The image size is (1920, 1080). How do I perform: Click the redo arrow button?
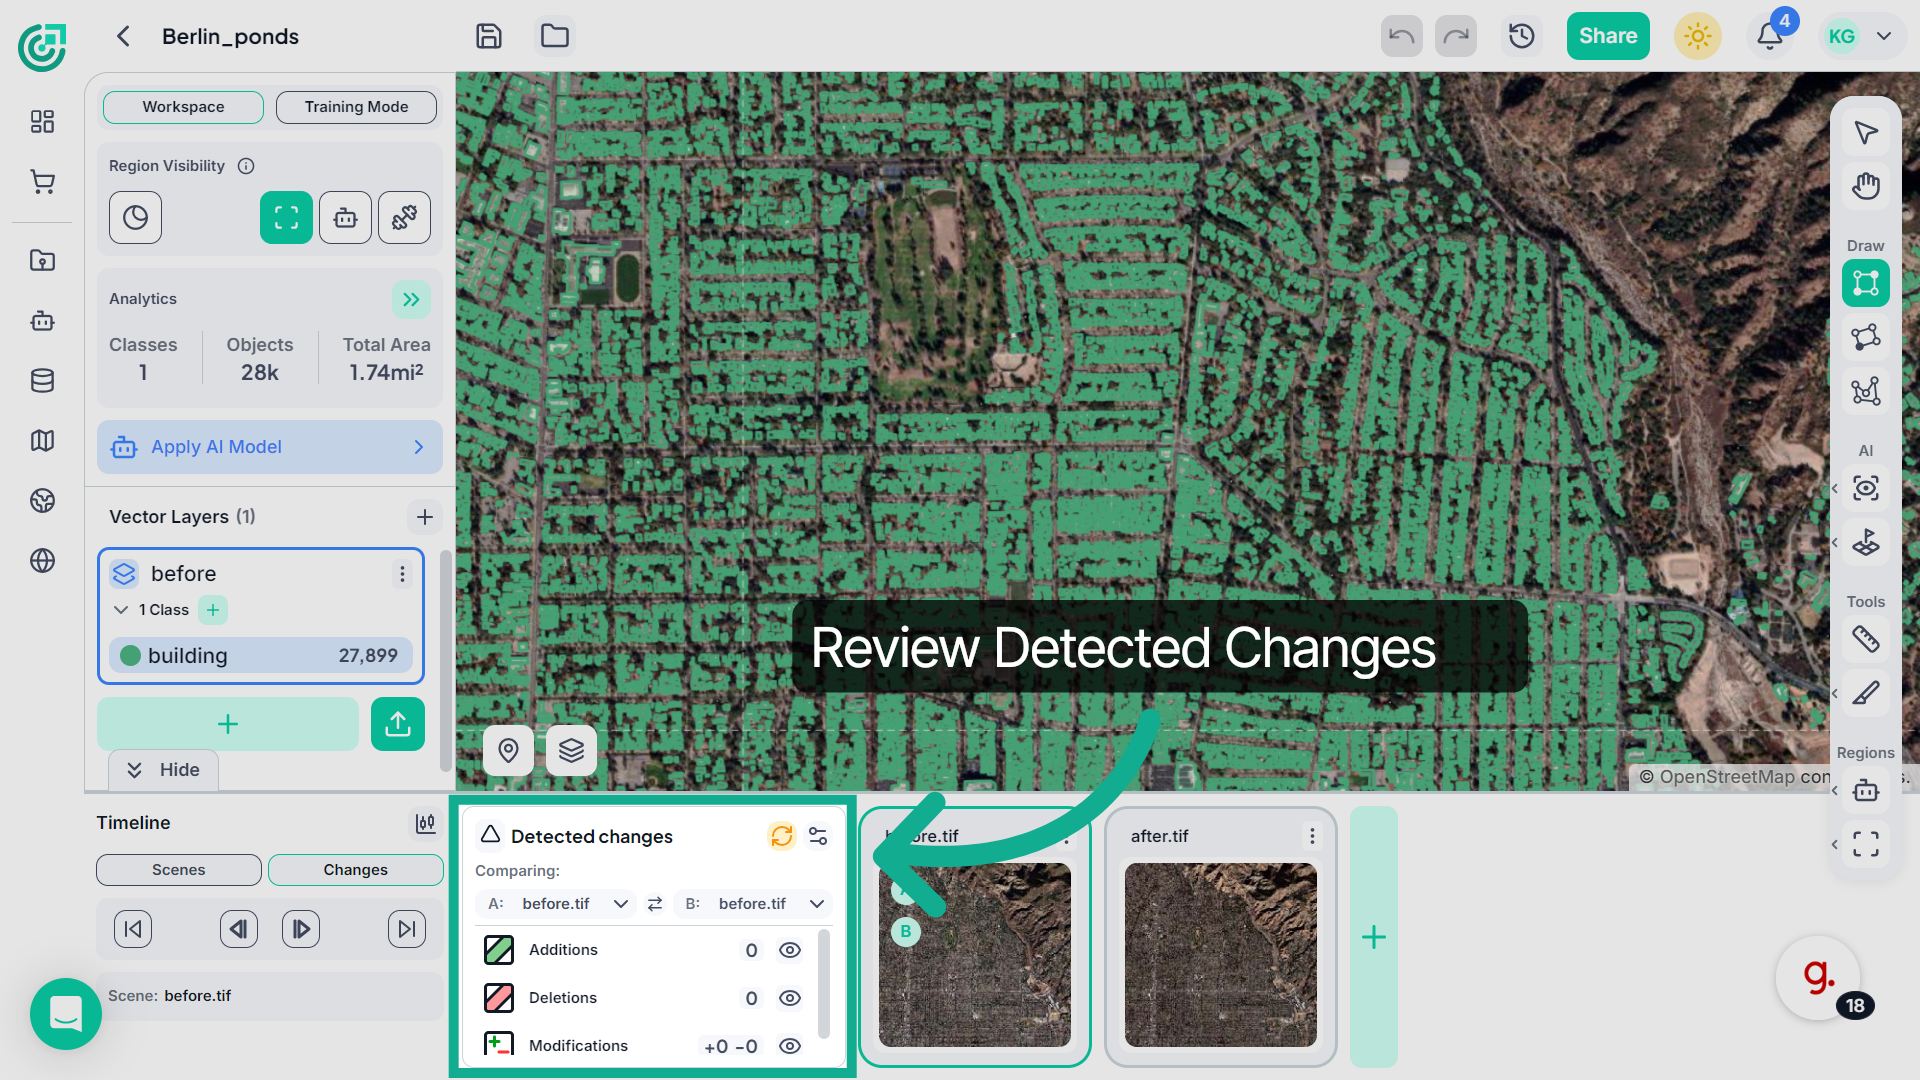coord(1456,36)
